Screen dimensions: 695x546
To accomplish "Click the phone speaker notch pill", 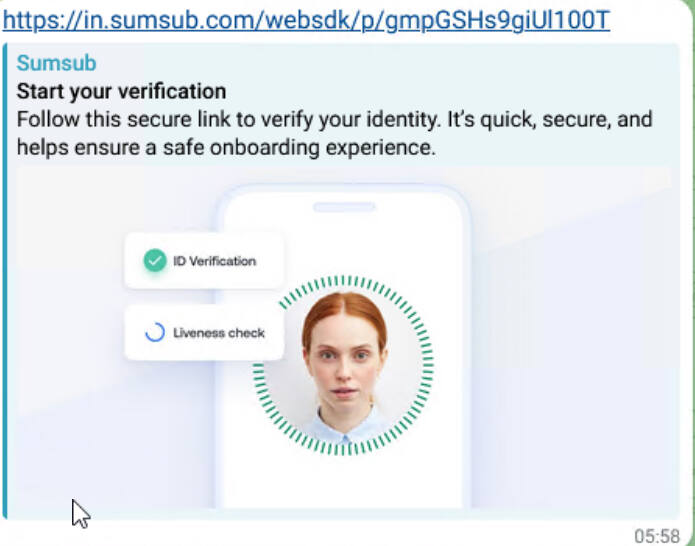I will coord(343,208).
